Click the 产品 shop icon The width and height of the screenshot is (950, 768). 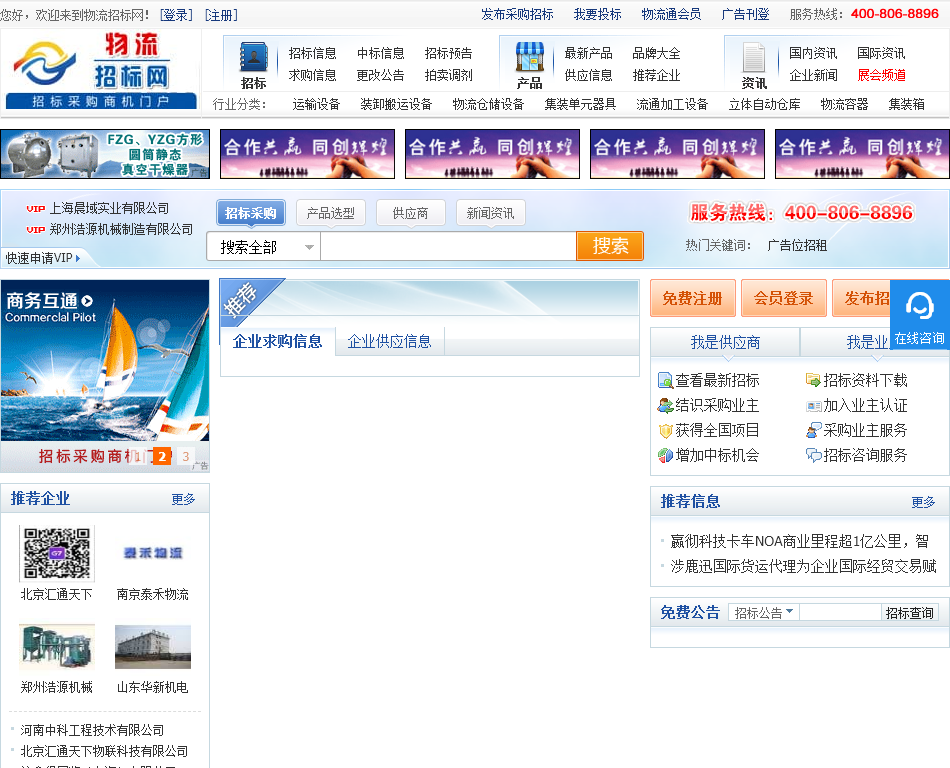pyautogui.click(x=530, y=58)
